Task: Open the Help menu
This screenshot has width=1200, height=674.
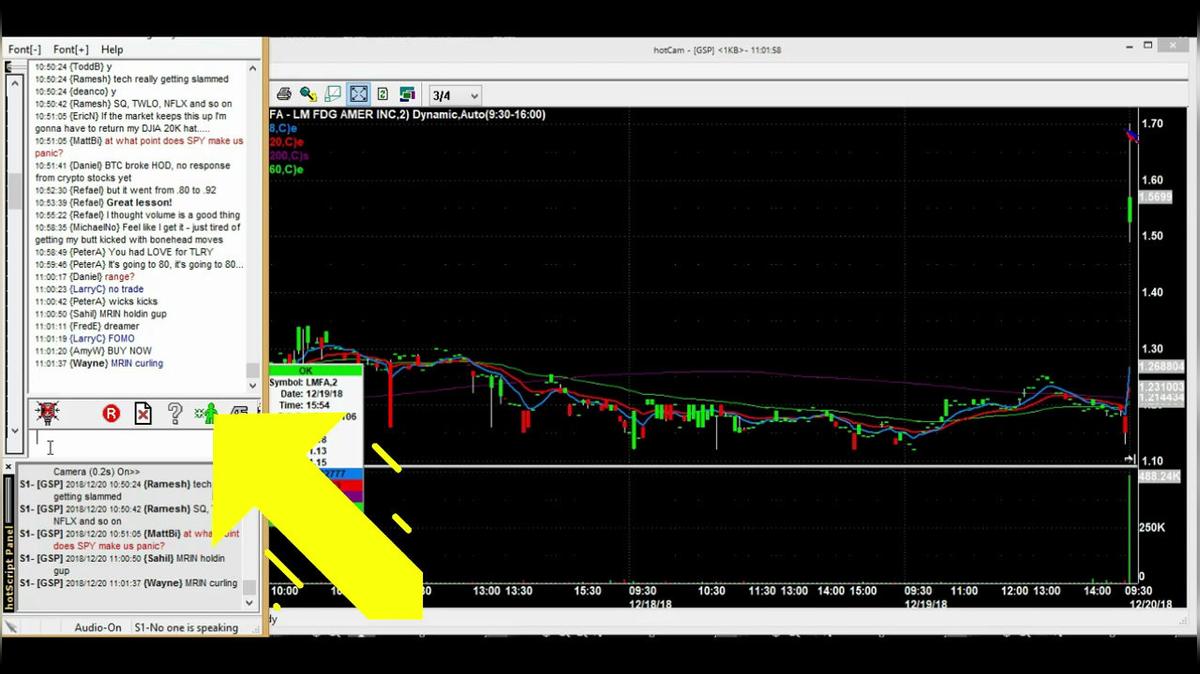Action: [x=112, y=49]
